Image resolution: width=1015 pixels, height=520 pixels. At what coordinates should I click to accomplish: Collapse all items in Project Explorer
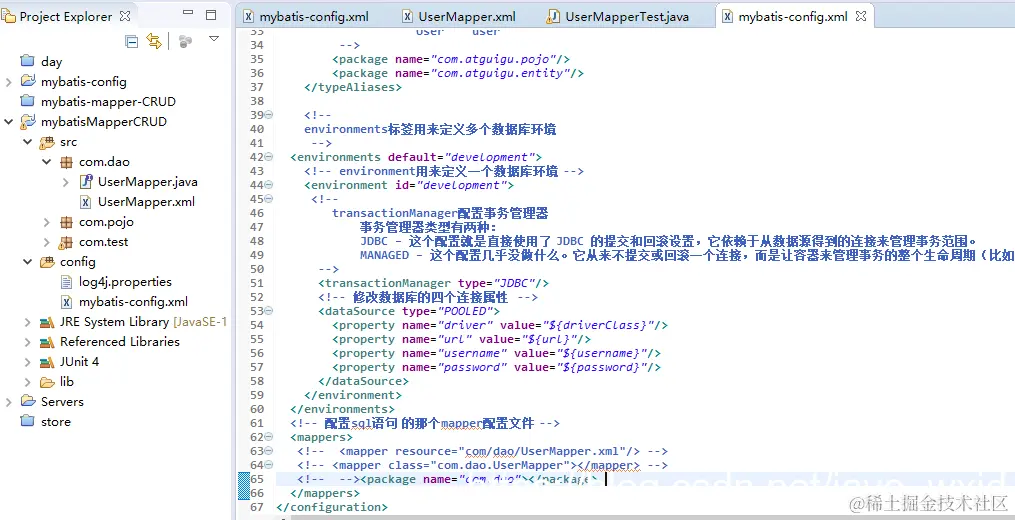(x=131, y=42)
